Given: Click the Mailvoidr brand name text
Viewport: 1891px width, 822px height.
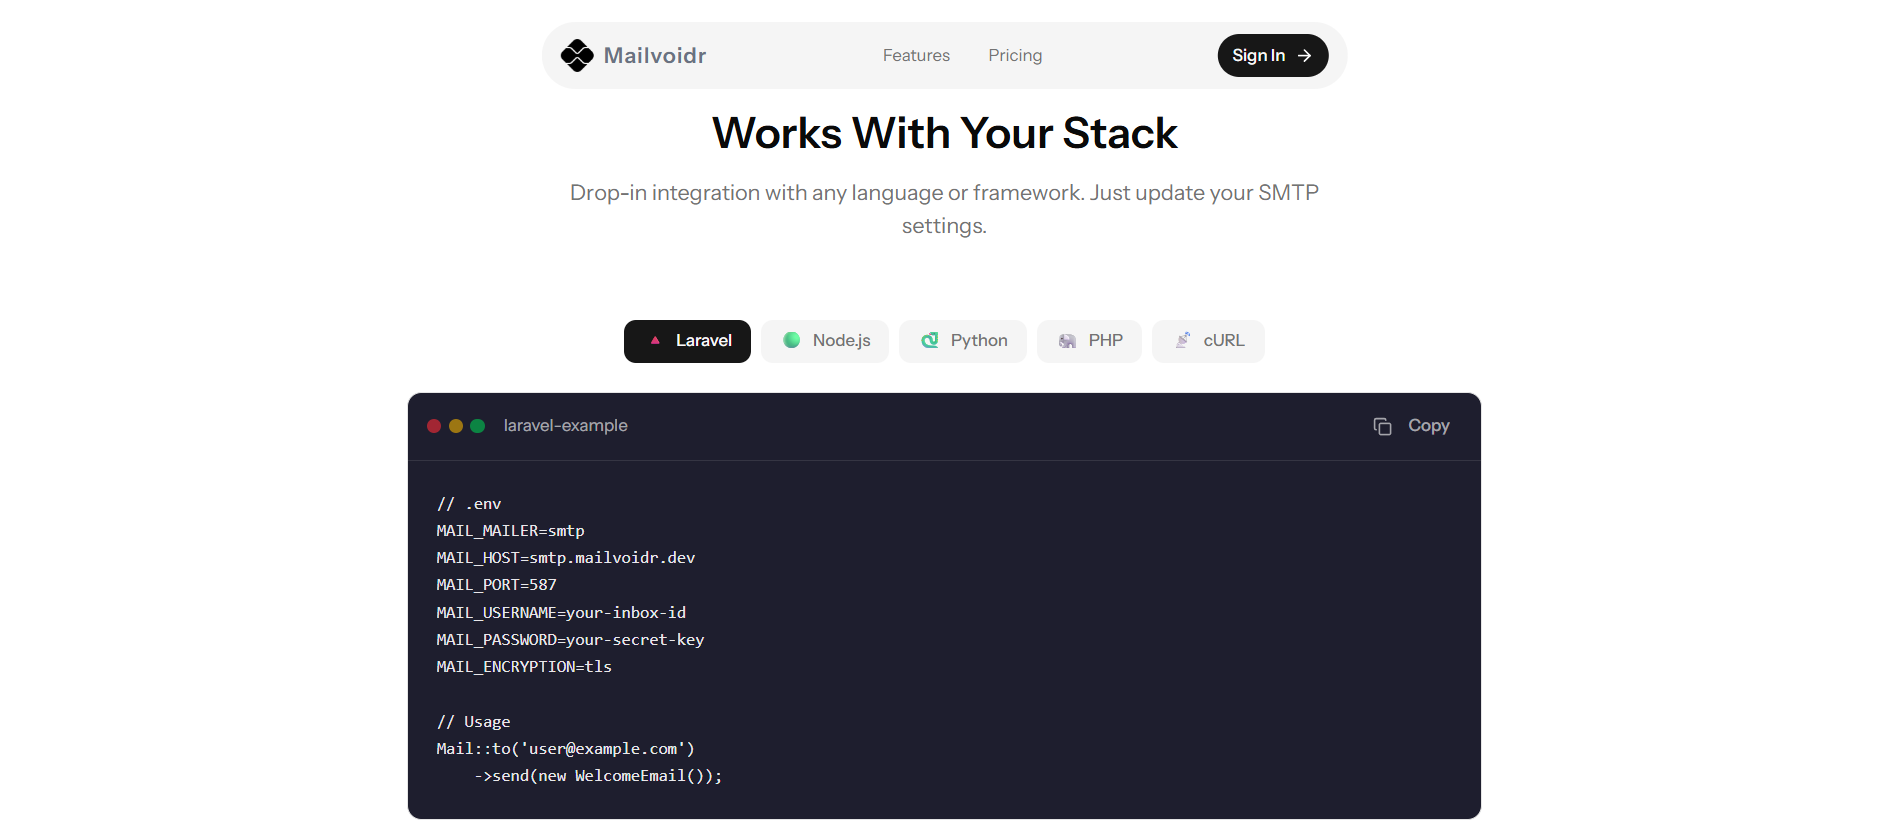Looking at the screenshot, I should pos(655,55).
